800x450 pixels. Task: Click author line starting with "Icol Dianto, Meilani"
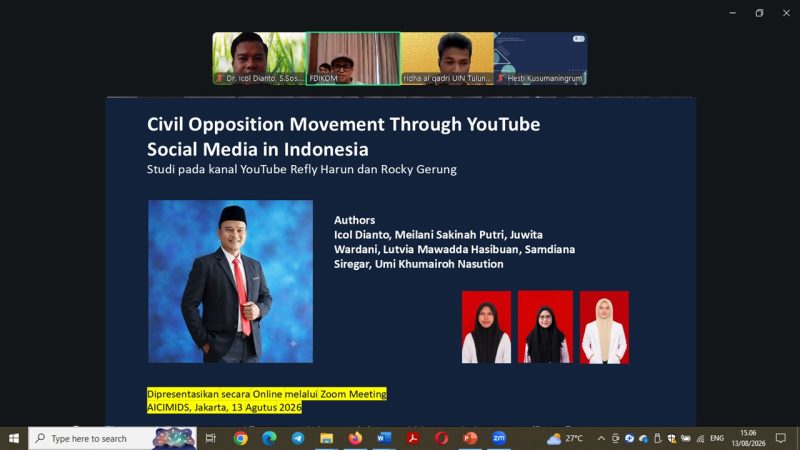(438, 235)
